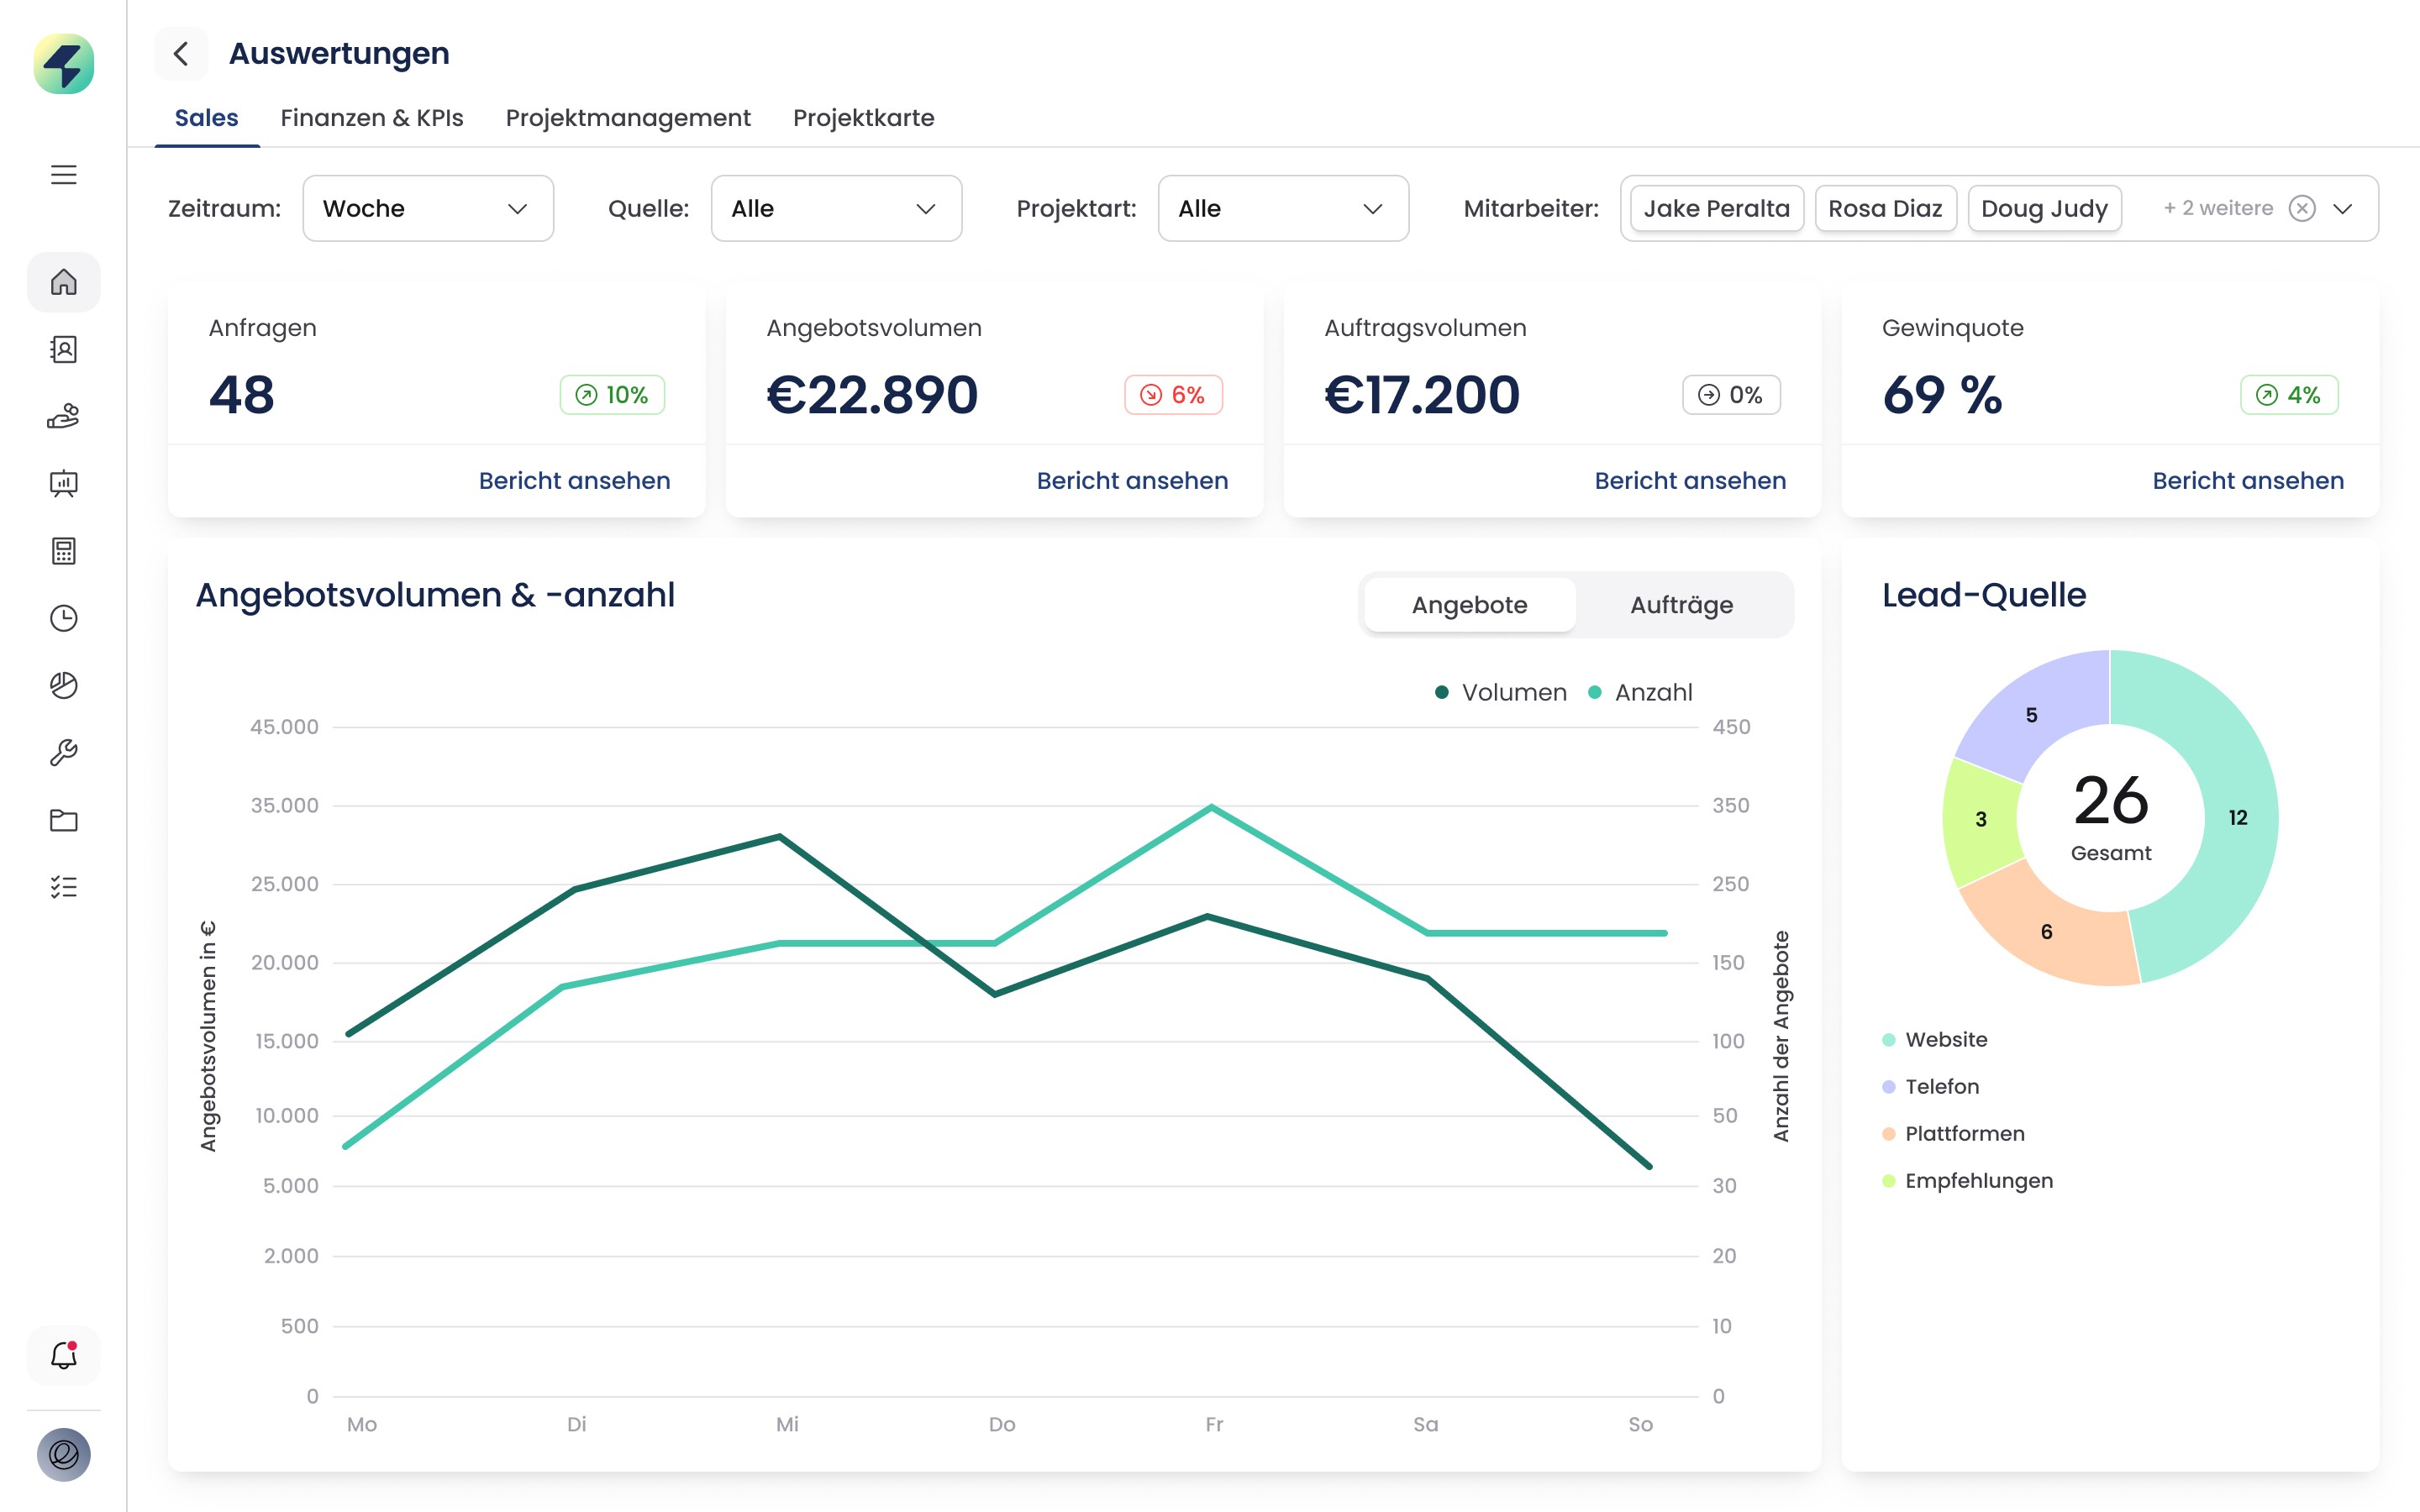Click the wrench tools icon
The image size is (2420, 1512).
[63, 752]
